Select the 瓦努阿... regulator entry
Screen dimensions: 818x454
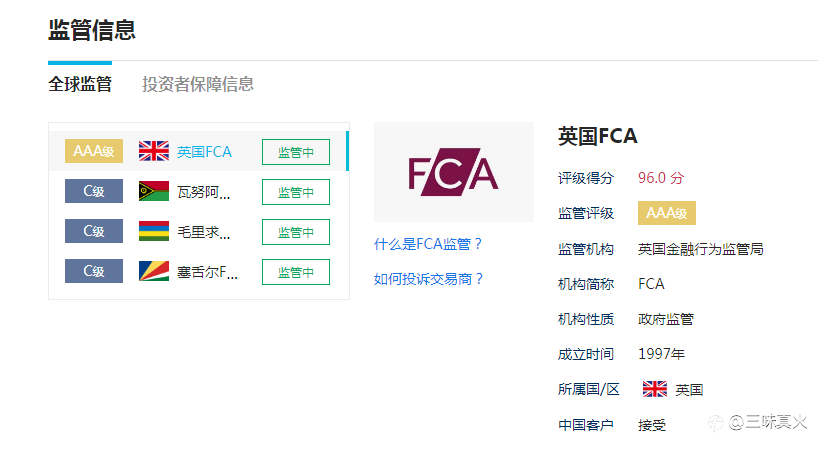tap(203, 192)
